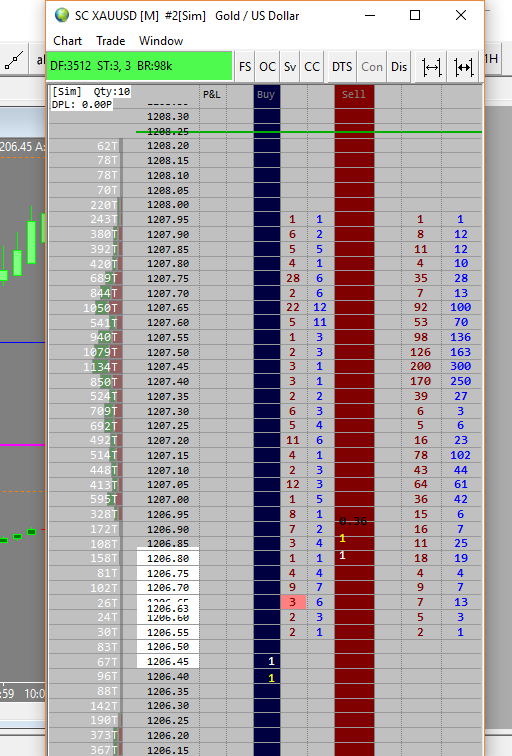Viewport: 512px width, 756px height.
Task: Minimize the XAUUSD trade window
Action: point(370,15)
